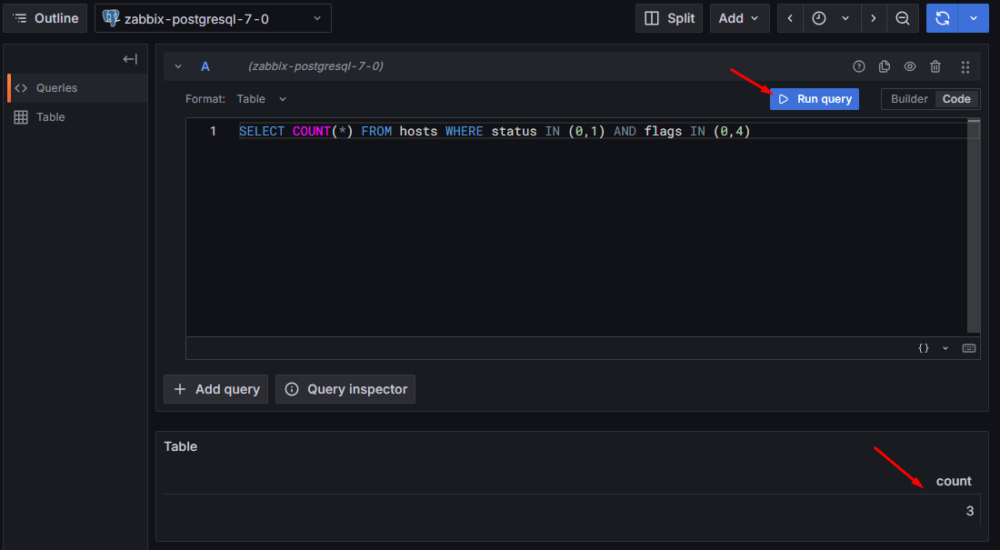Collapse query row A chevron
This screenshot has height=550, width=1000.
tap(178, 67)
